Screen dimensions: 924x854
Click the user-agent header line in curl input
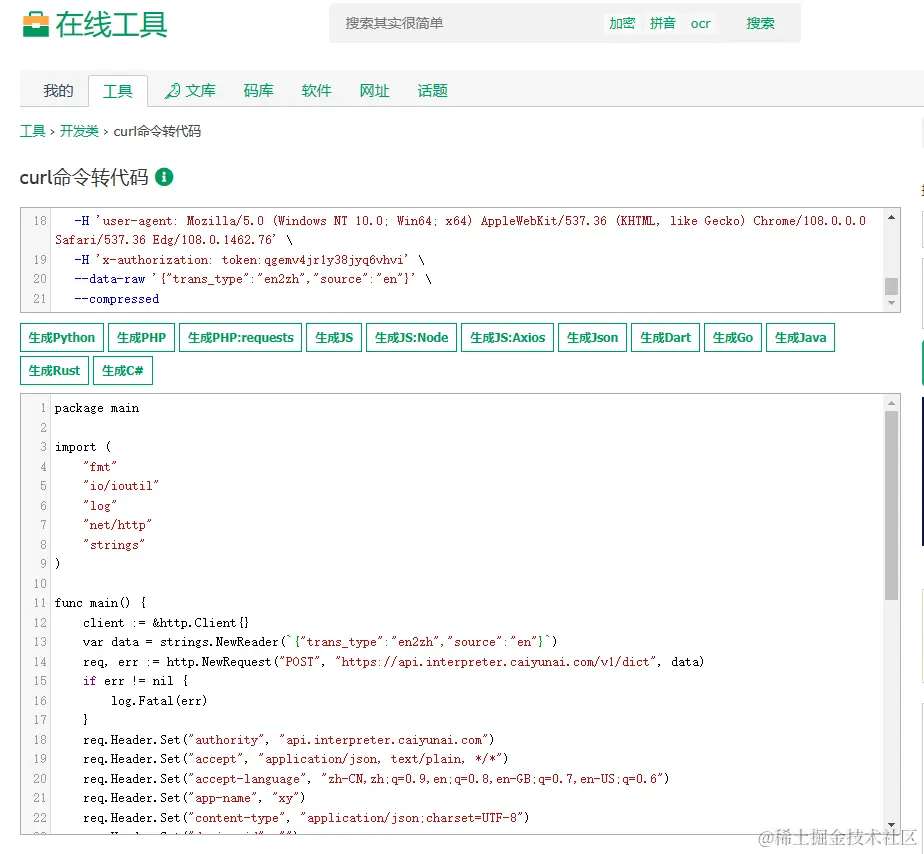point(461,230)
